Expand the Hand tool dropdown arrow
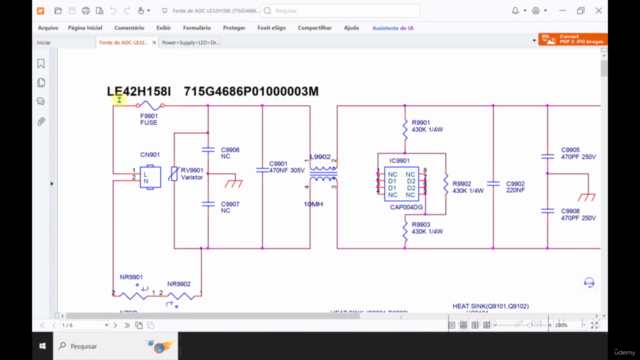 point(149,11)
